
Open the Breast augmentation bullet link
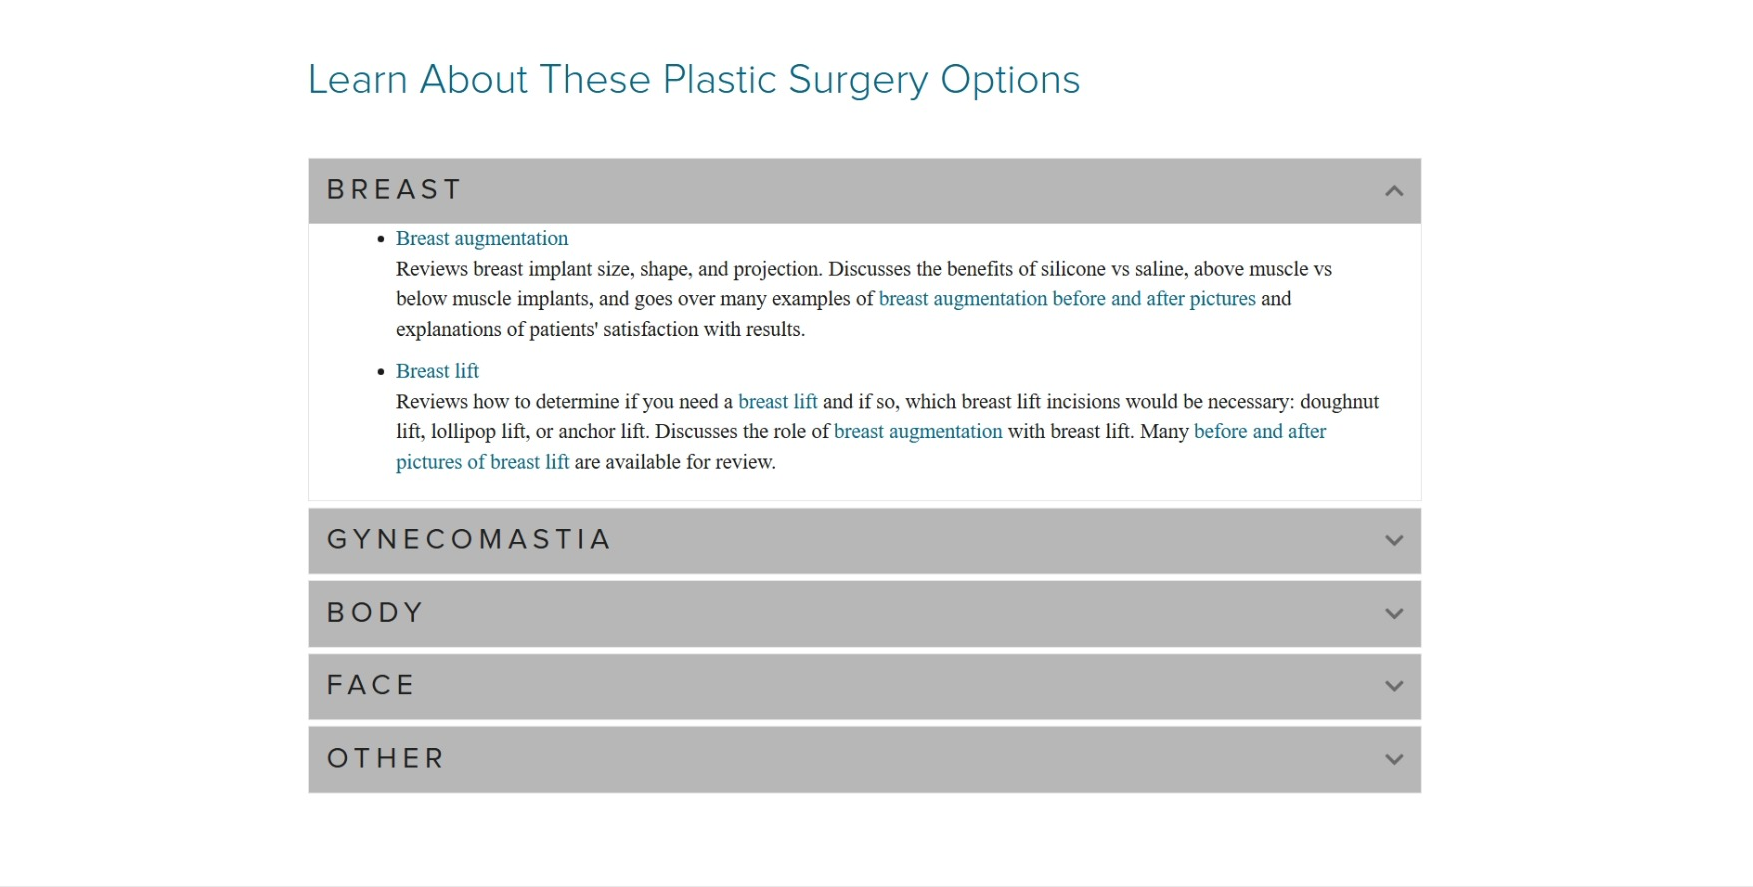(482, 238)
